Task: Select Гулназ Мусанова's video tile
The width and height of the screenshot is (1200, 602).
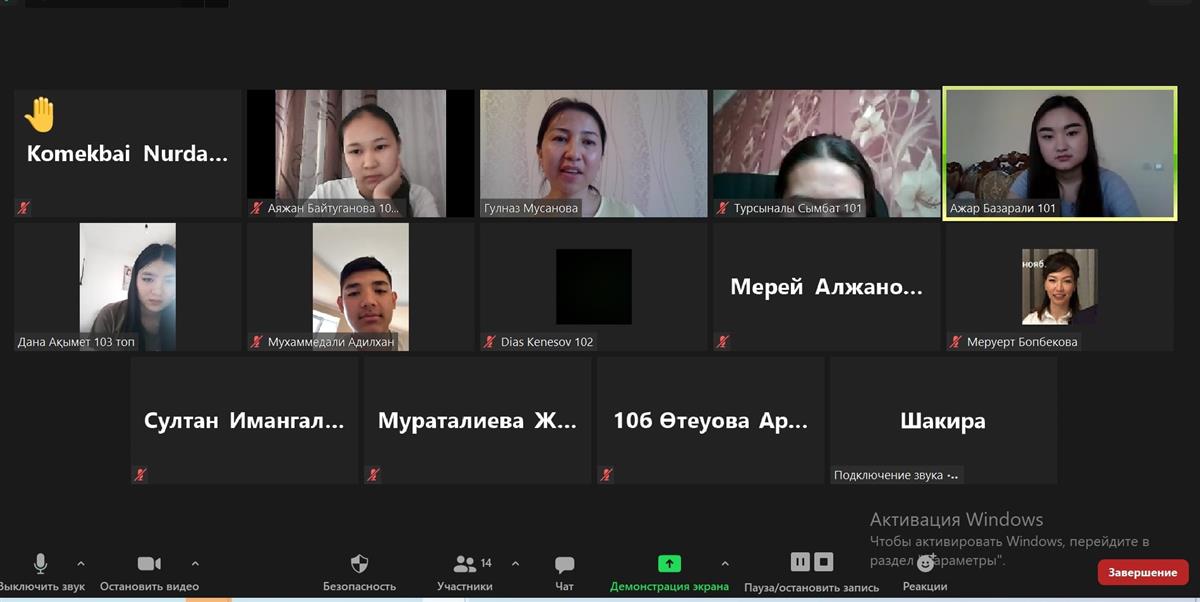Action: [593, 152]
